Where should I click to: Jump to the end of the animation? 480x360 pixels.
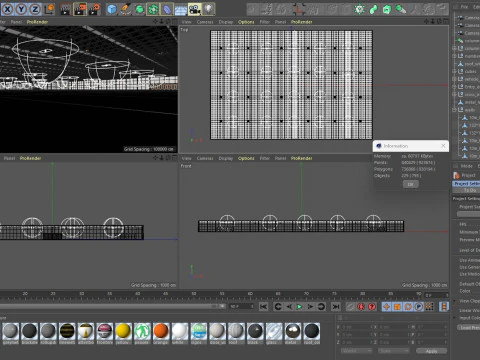tap(336, 306)
